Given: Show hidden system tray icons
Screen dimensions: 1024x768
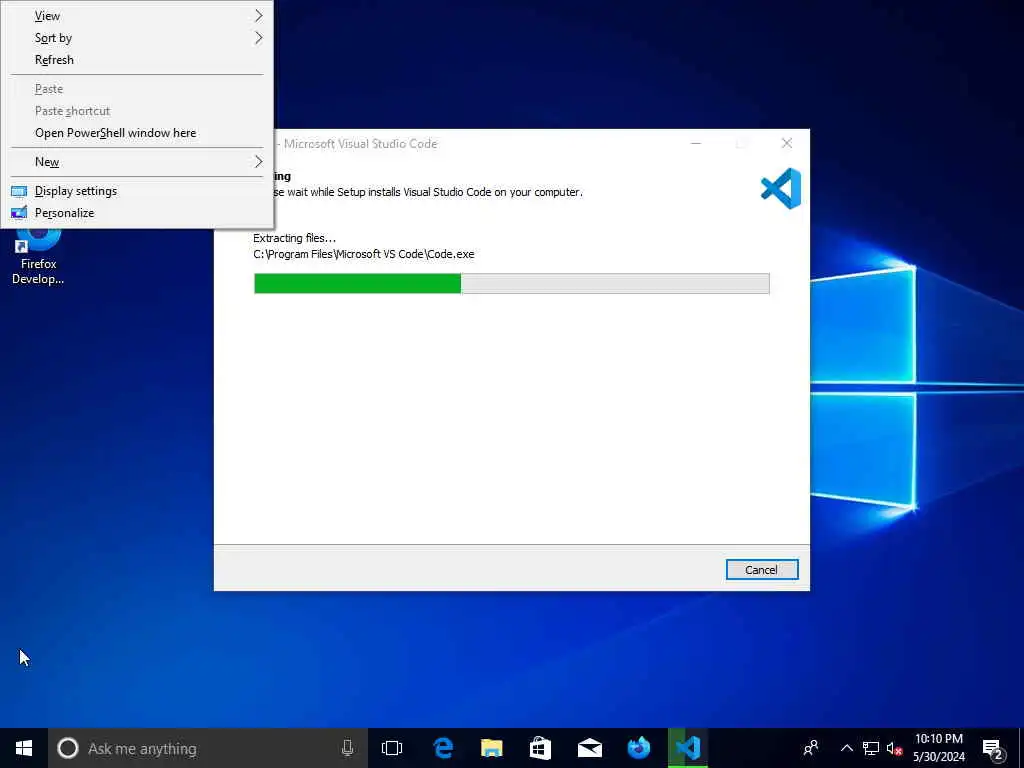Looking at the screenshot, I should [x=846, y=748].
